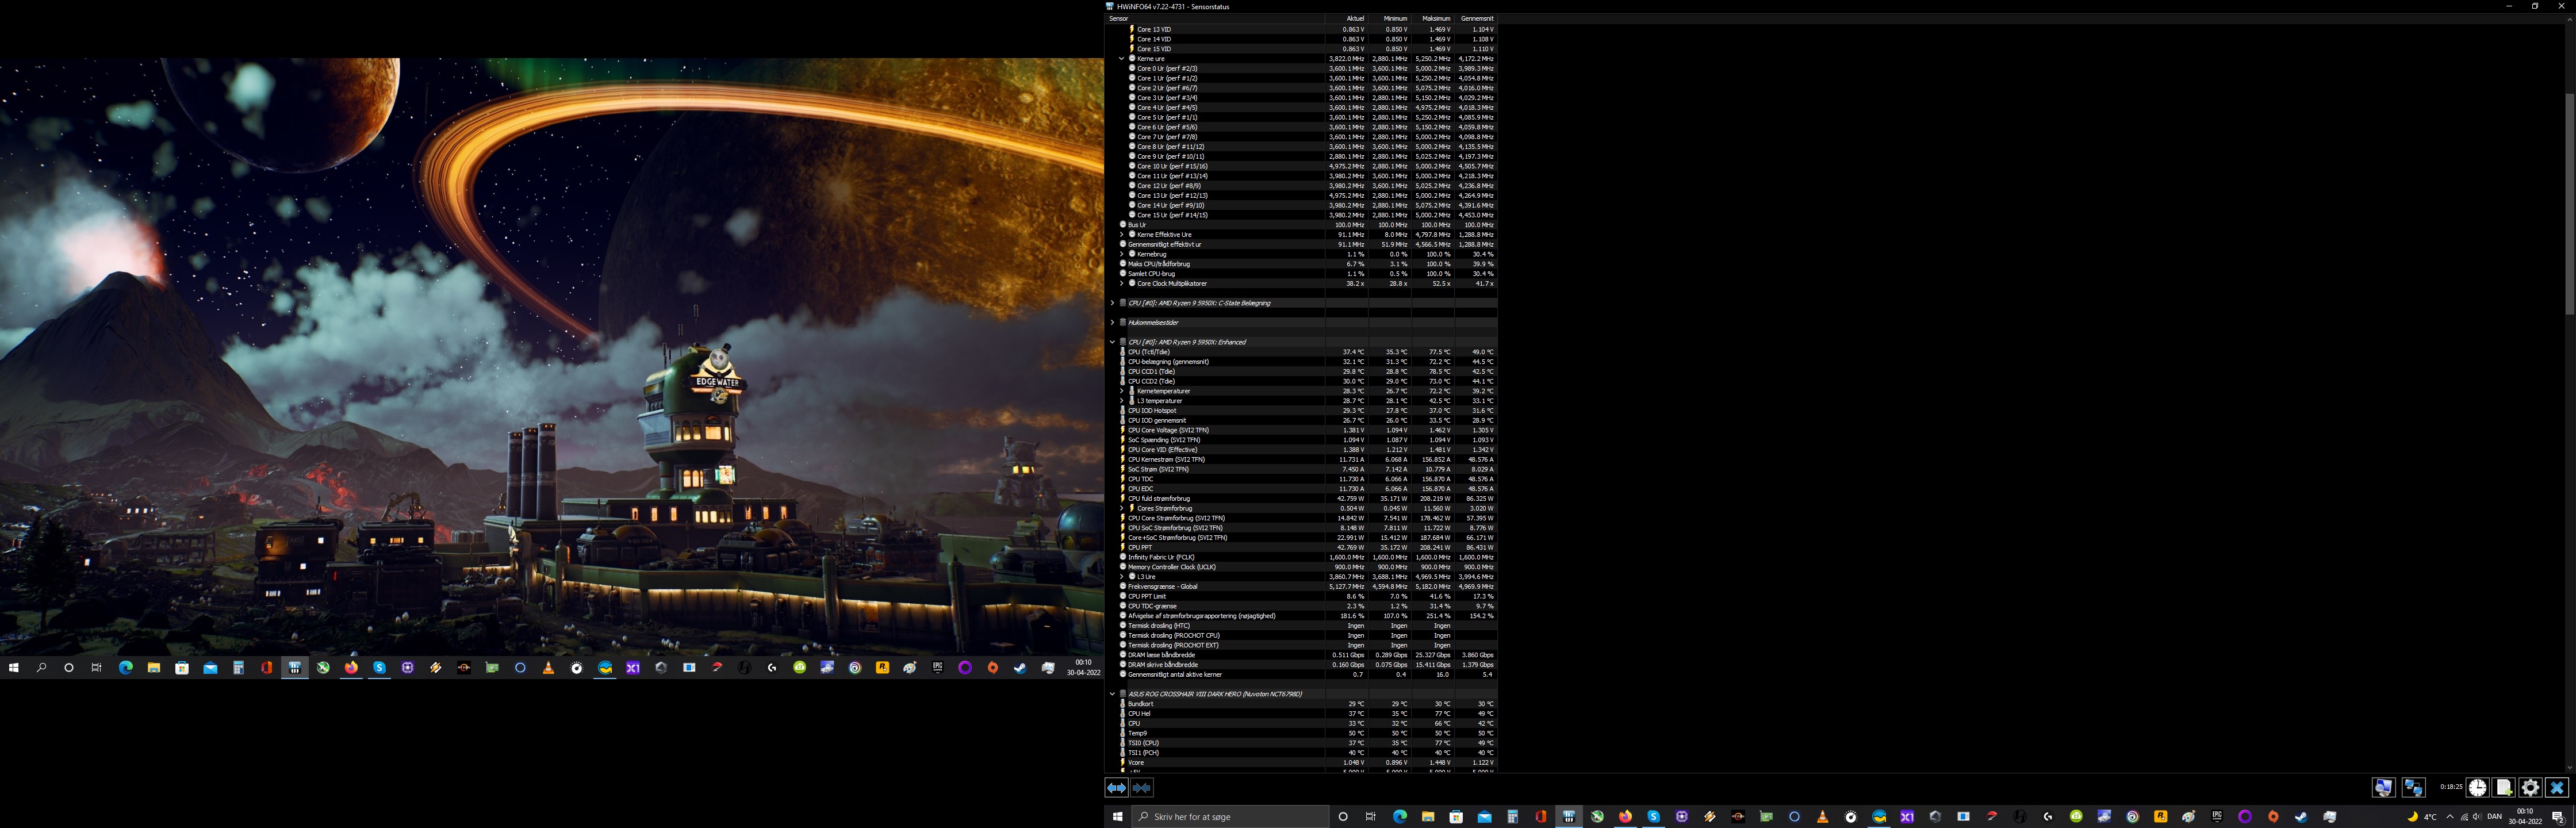Viewport: 2576px width, 828px height.
Task: Click the HWiNFO vertical scrollbar thumb
Action: (2570, 205)
